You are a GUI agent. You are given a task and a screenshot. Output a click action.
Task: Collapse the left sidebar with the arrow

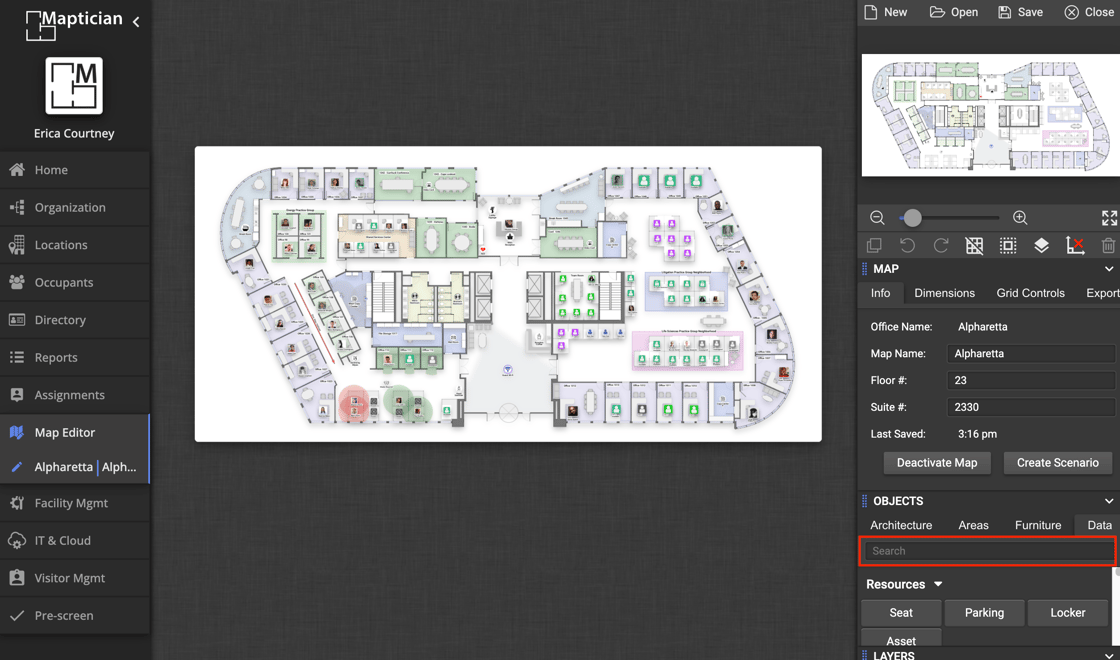tap(136, 21)
